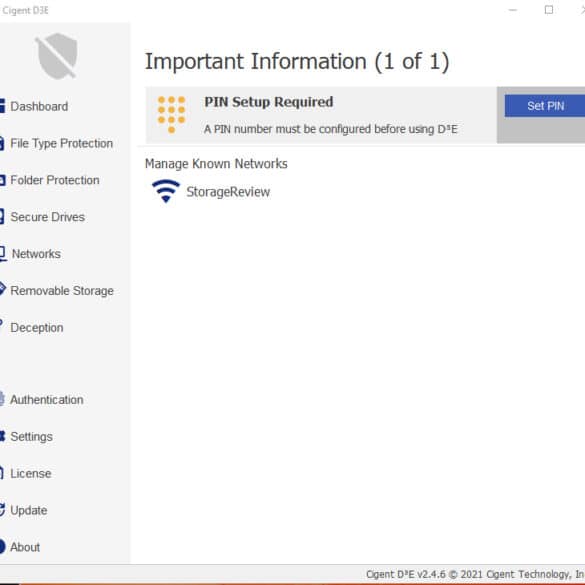585x585 pixels.
Task: Click the crossed-out shield status icon
Action: pos(57,56)
